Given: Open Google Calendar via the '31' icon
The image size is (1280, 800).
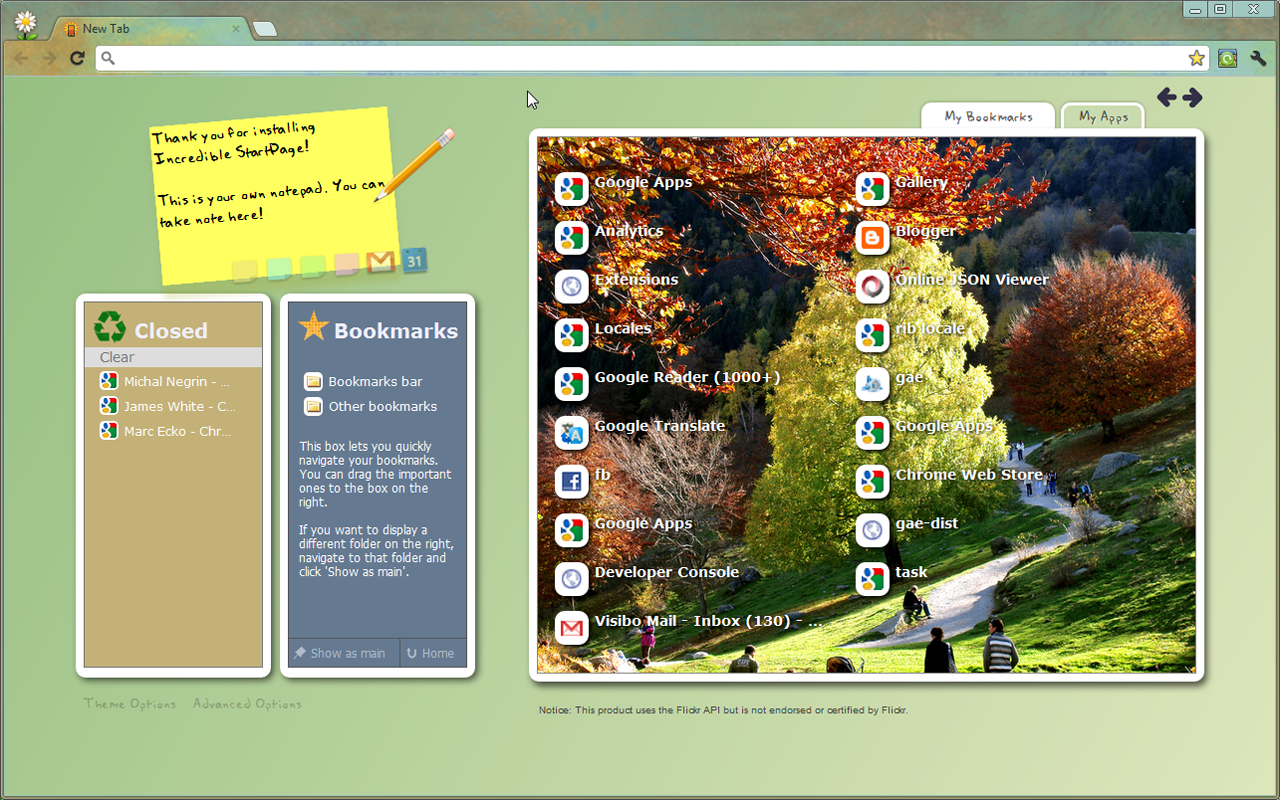Looking at the screenshot, I should coord(413,261).
